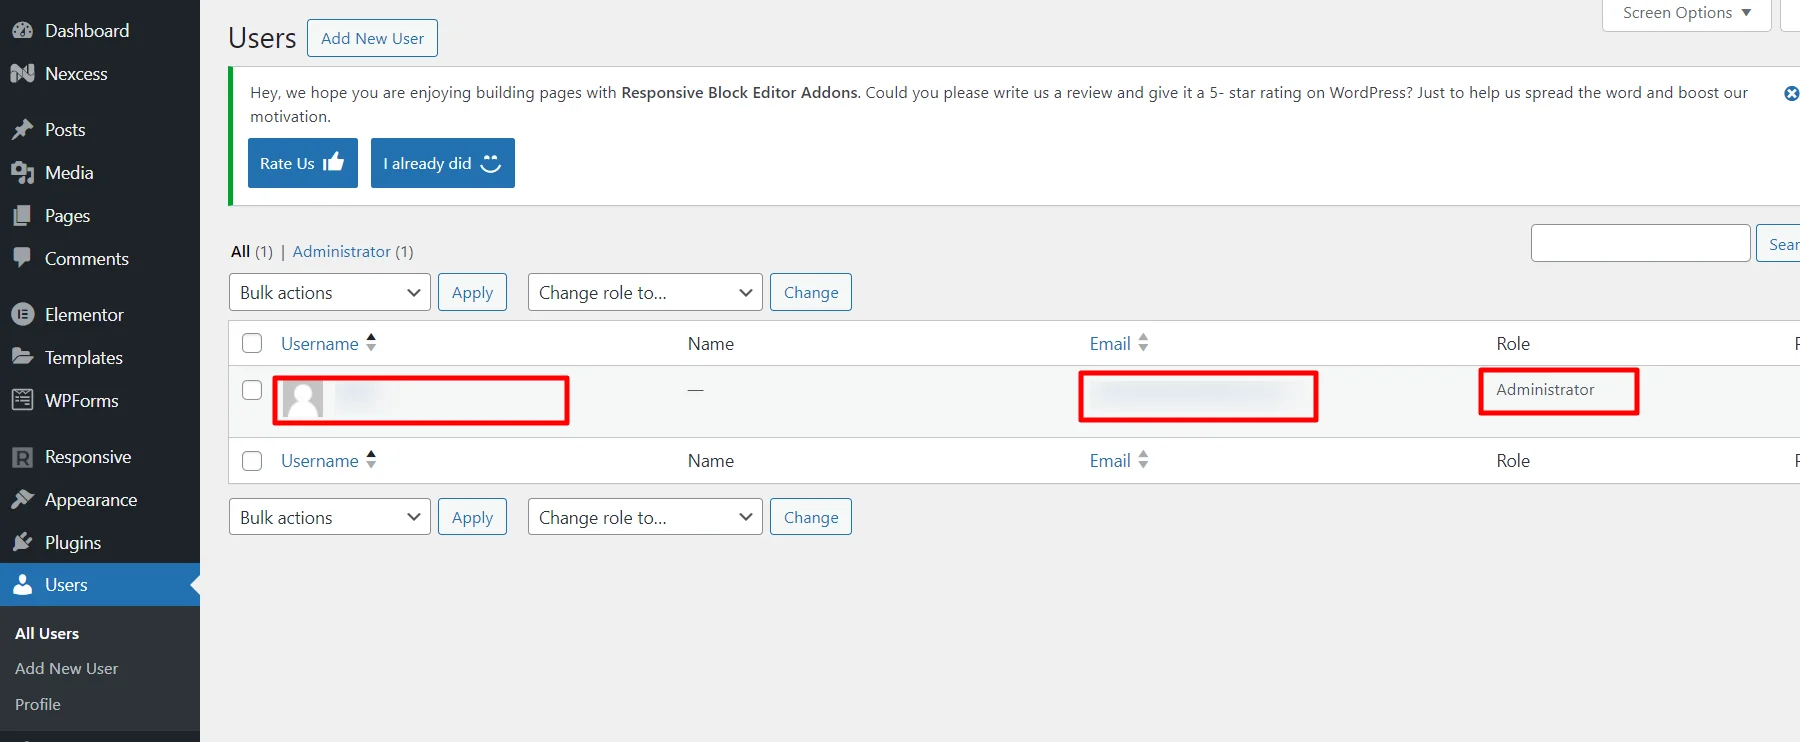Viewport: 1800px width, 742px height.
Task: Click the Dashboard gauge icon
Action: coord(22,31)
